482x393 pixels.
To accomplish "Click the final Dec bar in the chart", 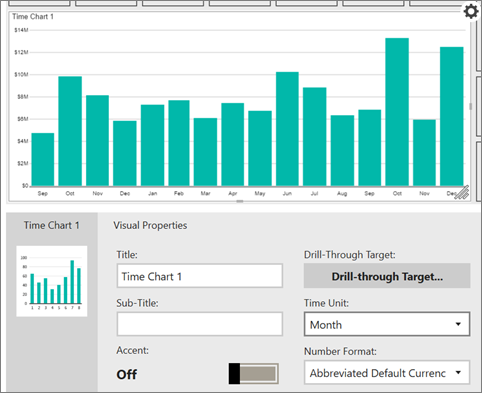I will [x=452, y=116].
